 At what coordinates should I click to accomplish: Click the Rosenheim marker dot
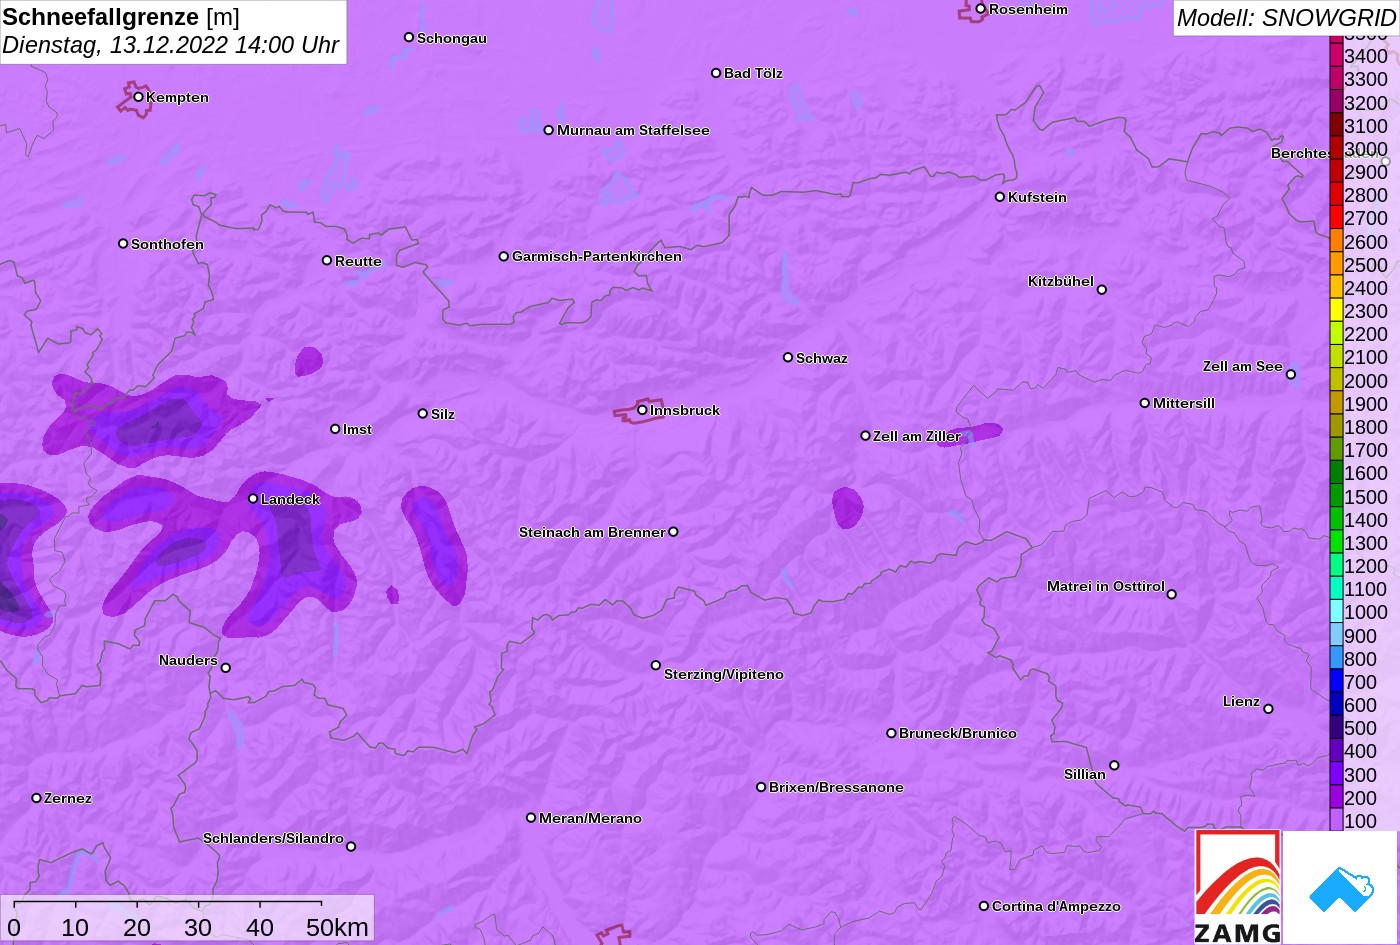[x=981, y=9]
